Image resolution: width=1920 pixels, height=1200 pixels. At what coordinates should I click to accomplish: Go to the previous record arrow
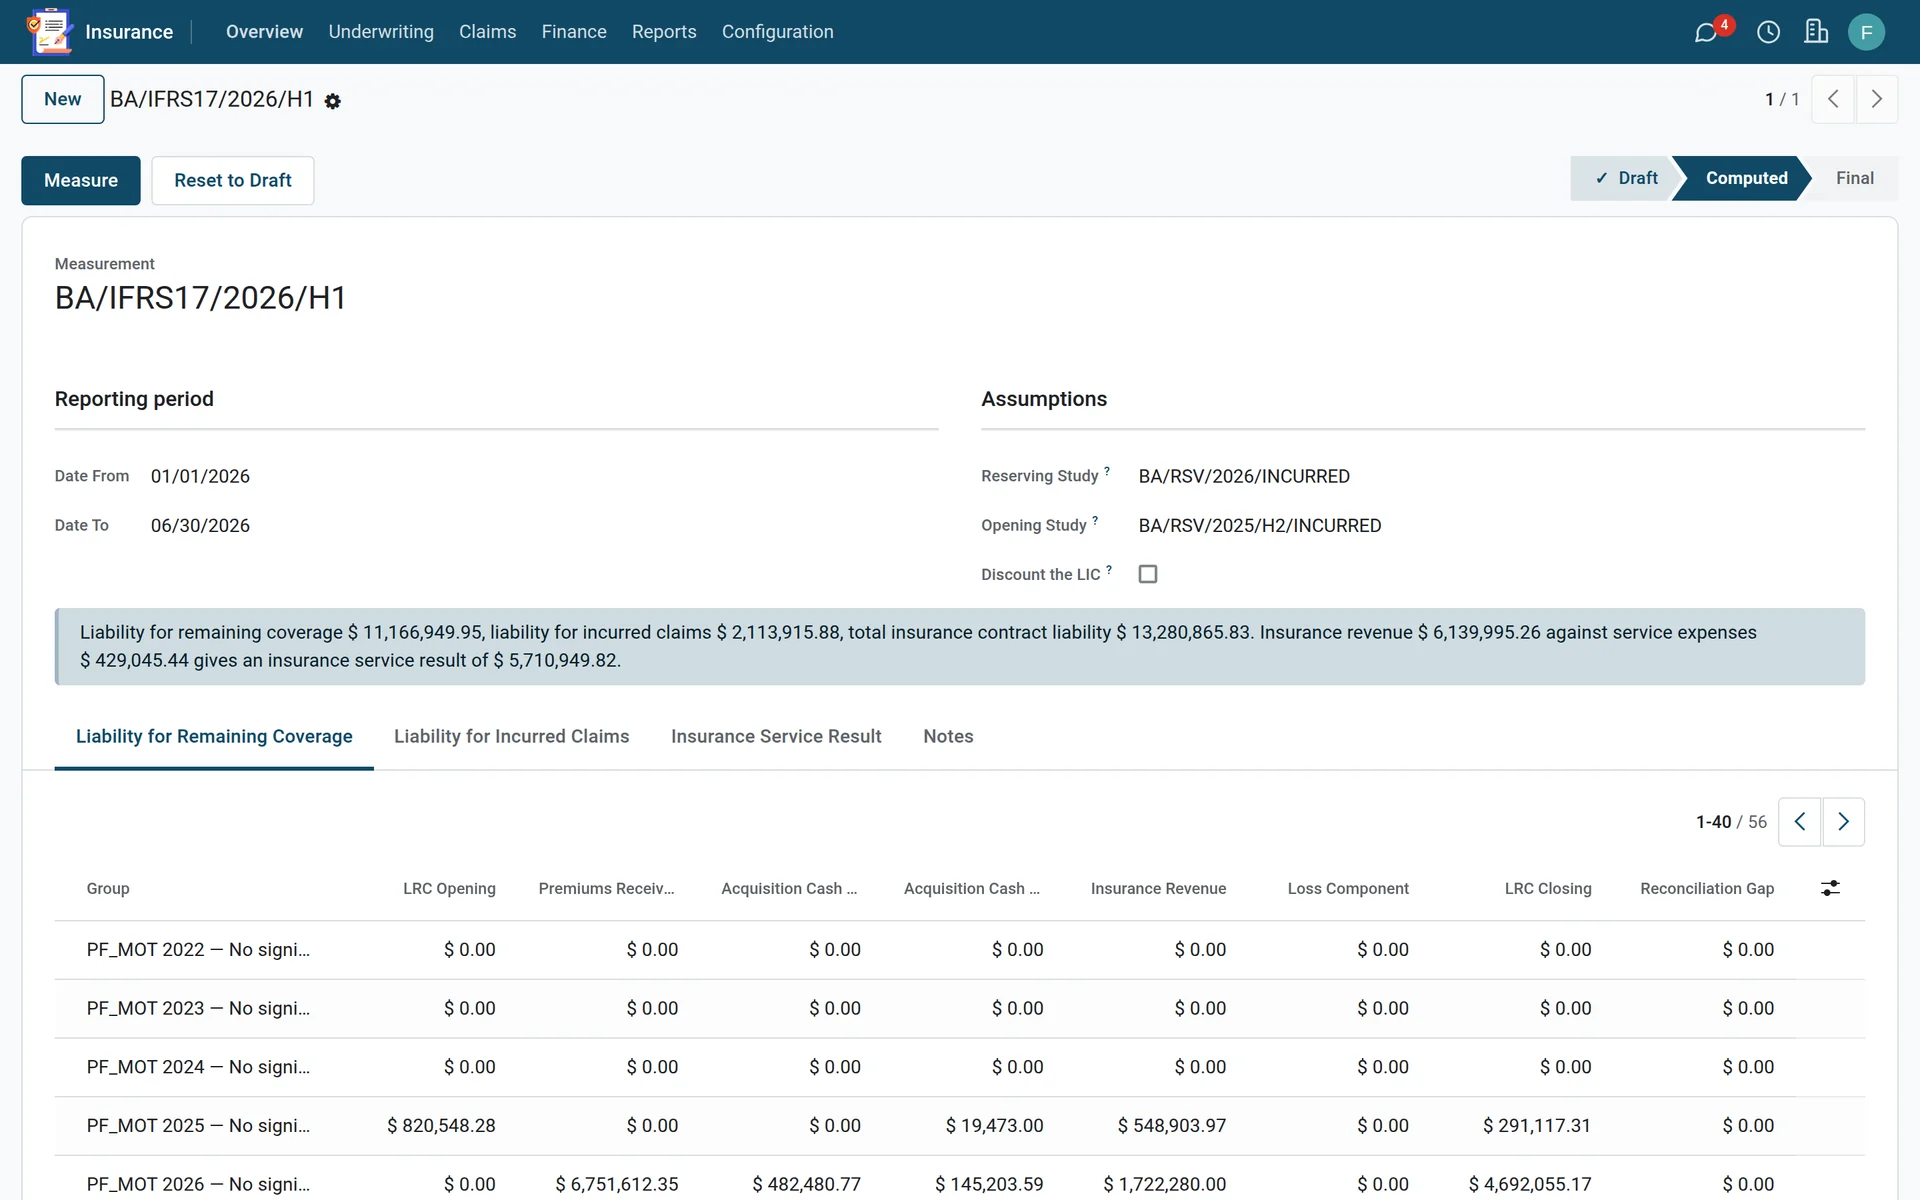pyautogui.click(x=1833, y=99)
